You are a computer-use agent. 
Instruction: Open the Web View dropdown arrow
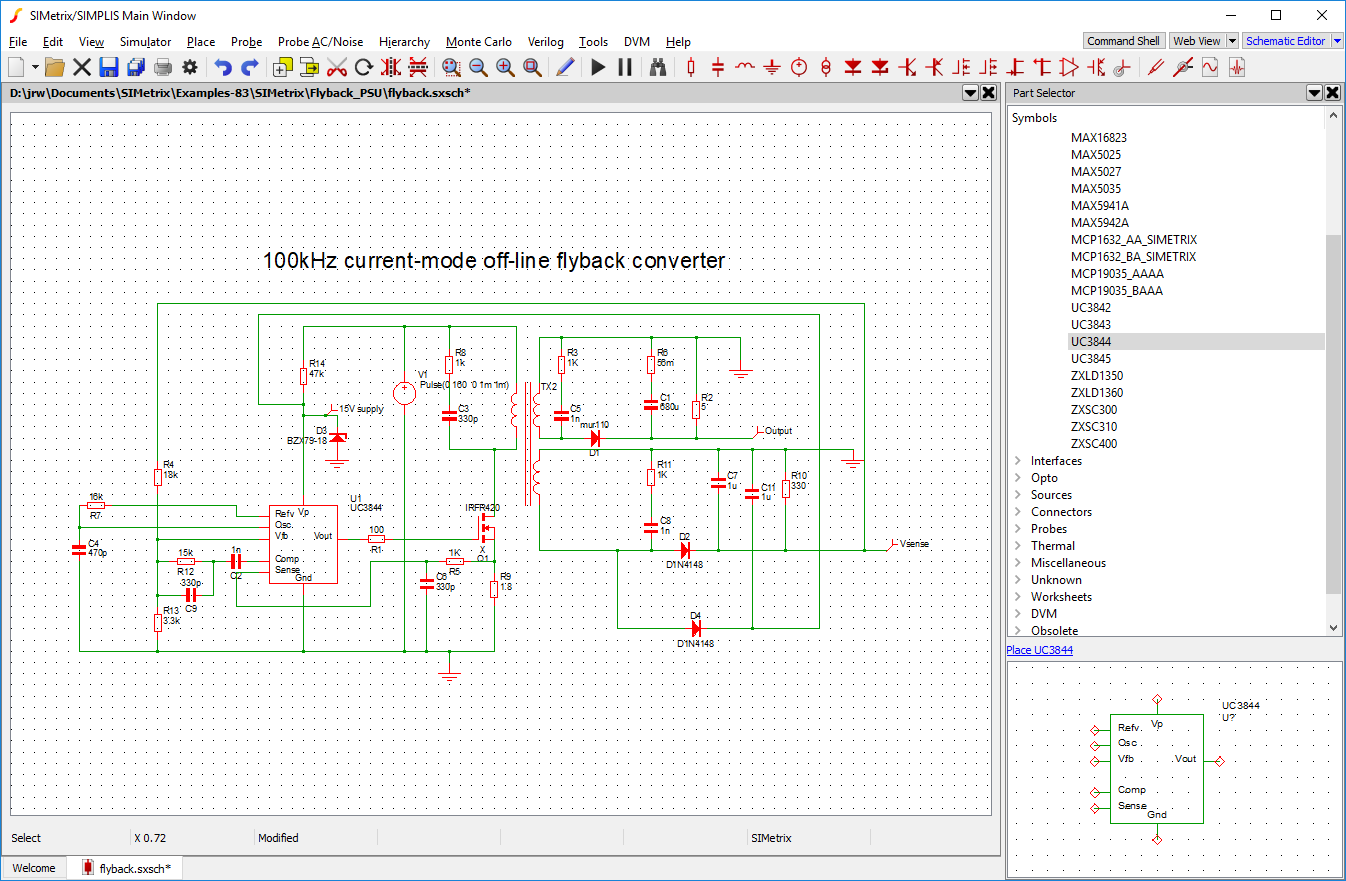[x=1232, y=41]
